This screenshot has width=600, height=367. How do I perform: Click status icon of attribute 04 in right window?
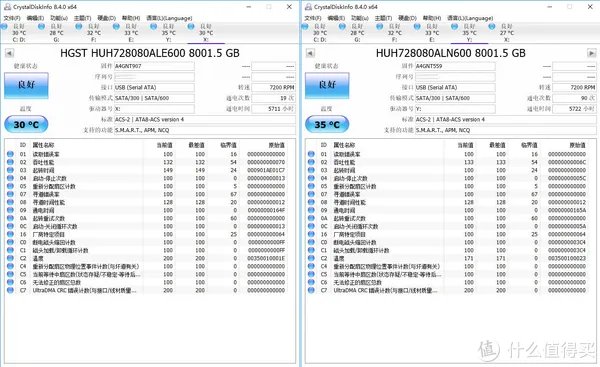311,178
